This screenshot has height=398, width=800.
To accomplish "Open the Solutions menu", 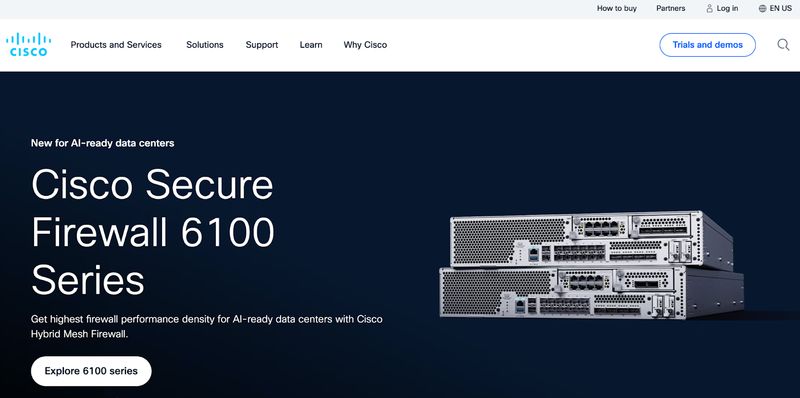I will tap(205, 45).
